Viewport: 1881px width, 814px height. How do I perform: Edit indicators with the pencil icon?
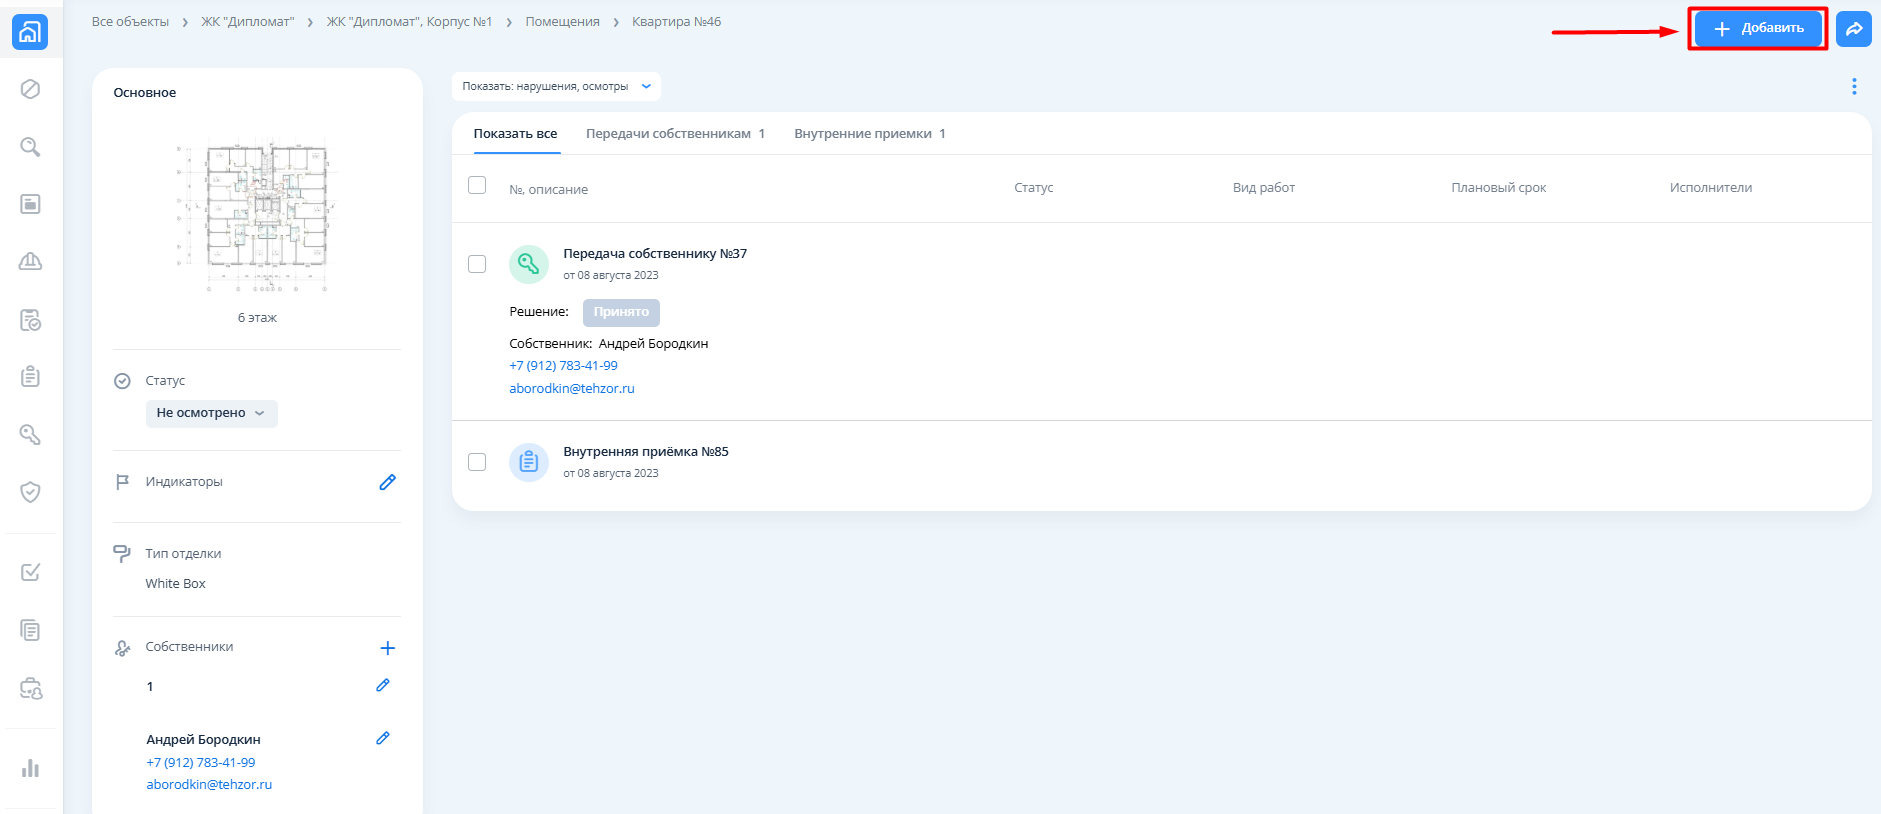click(x=387, y=482)
